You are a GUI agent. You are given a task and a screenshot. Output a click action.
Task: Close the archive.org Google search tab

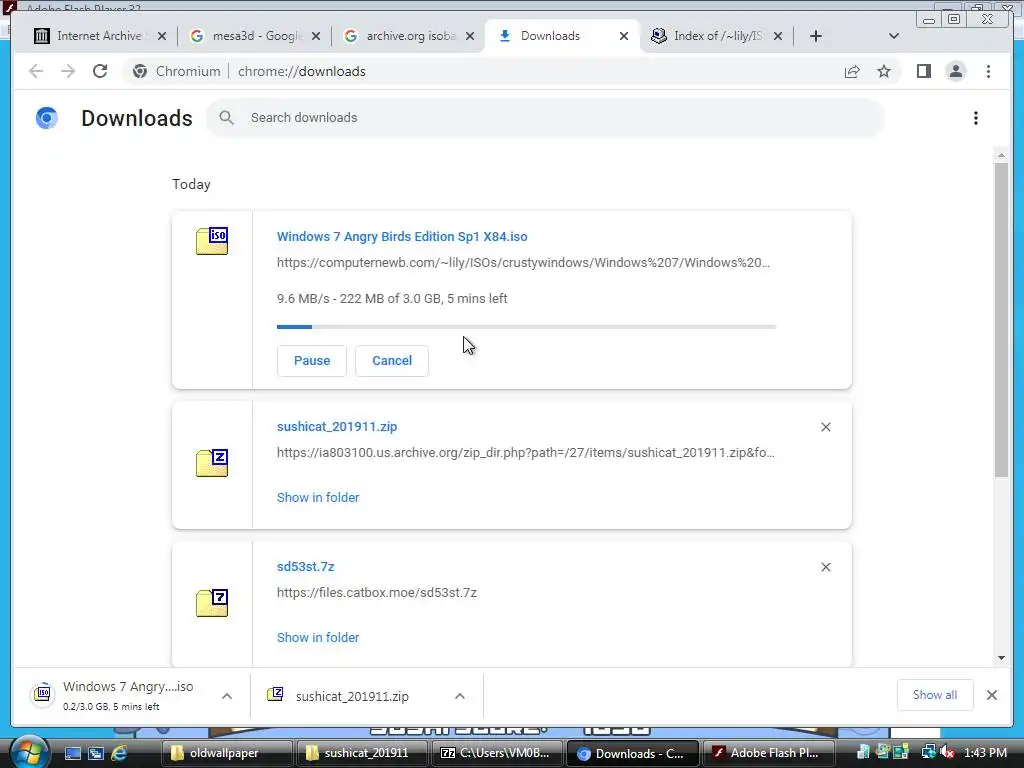[470, 36]
